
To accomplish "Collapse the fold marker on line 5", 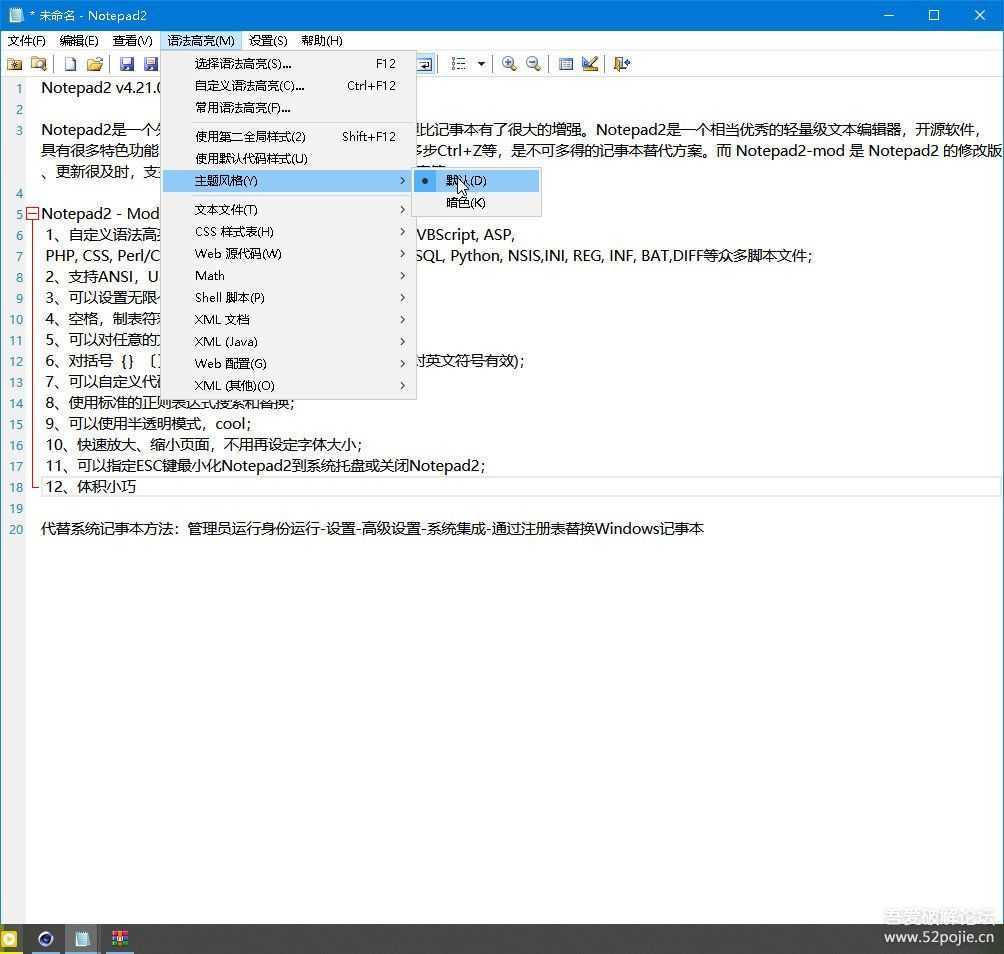I will 33,214.
